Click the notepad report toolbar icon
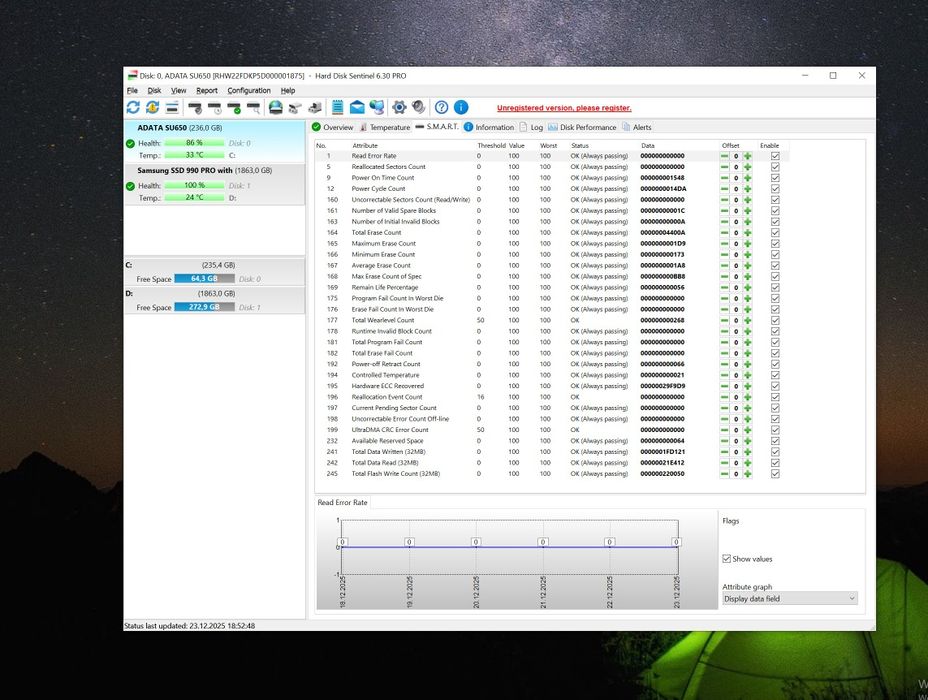The image size is (928, 700). 338,107
